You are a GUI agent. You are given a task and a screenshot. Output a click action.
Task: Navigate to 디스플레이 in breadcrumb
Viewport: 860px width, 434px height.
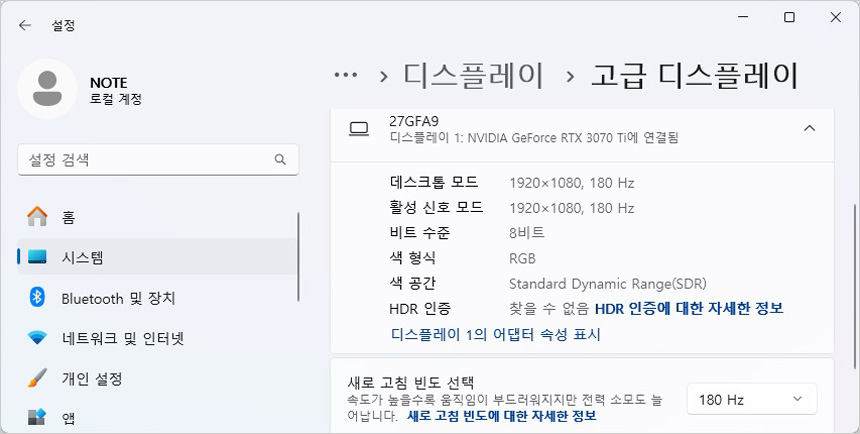coord(473,75)
